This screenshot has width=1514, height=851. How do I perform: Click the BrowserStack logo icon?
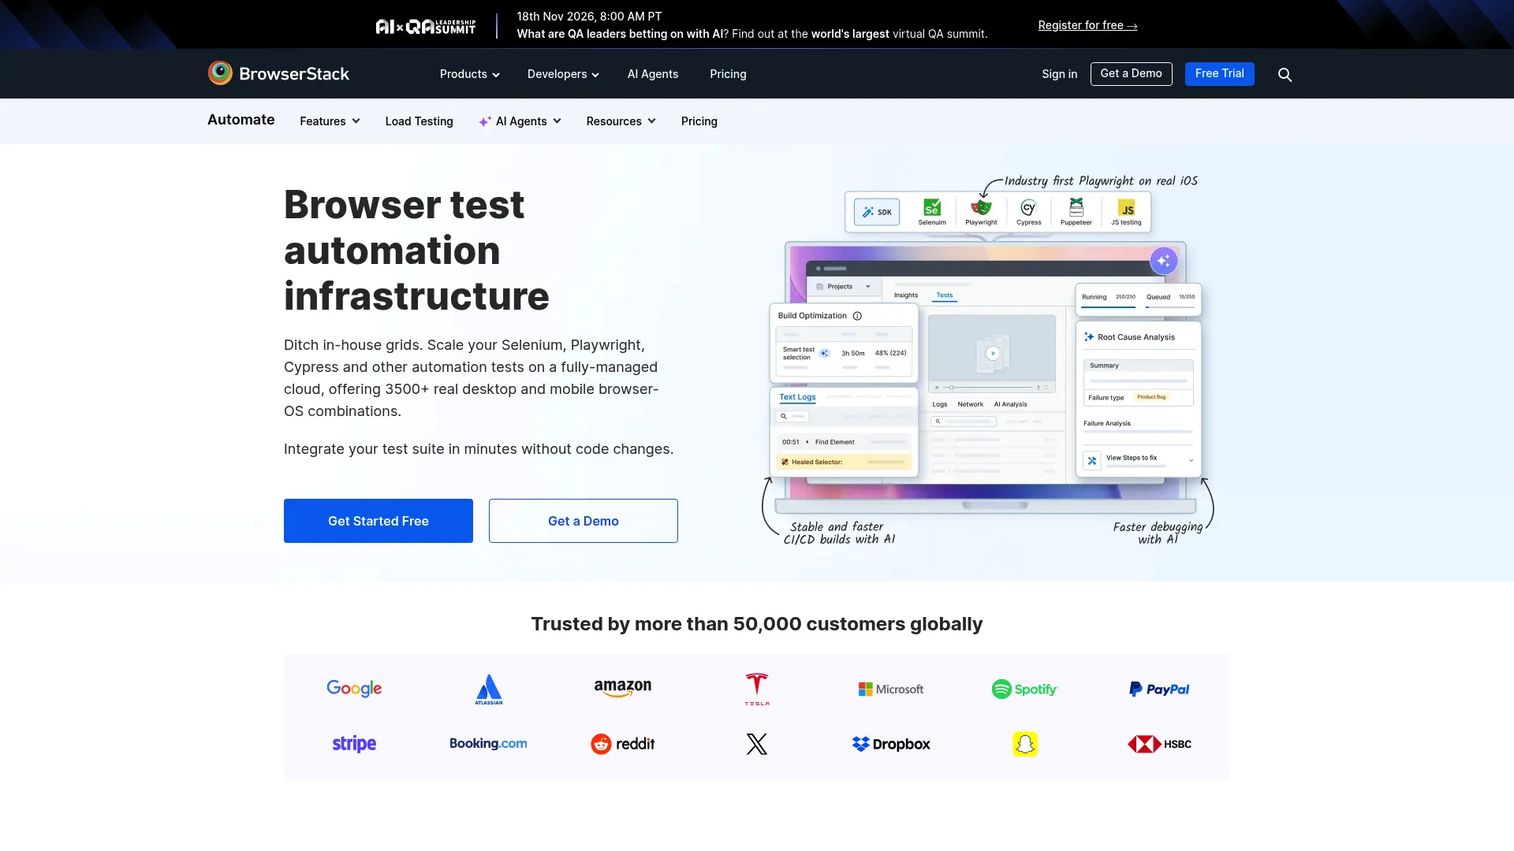tap(220, 73)
